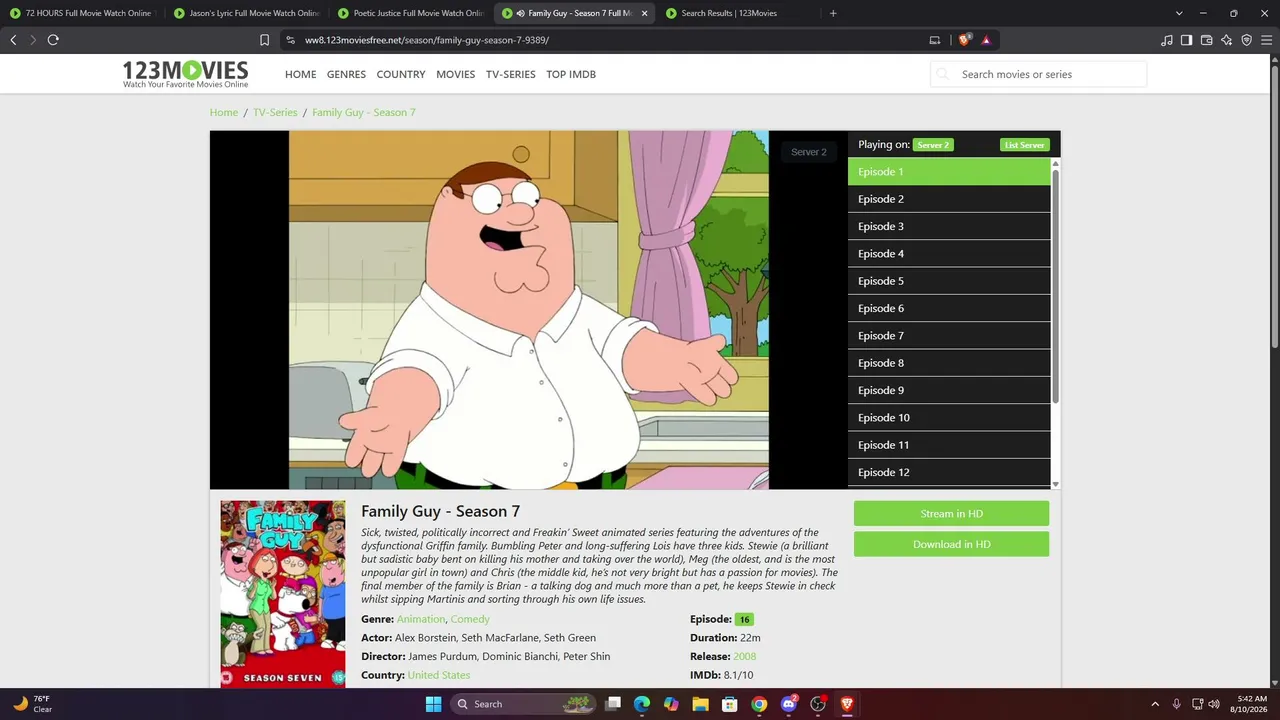Click the Search movies or series field
The image size is (1280, 720).
point(1038,74)
